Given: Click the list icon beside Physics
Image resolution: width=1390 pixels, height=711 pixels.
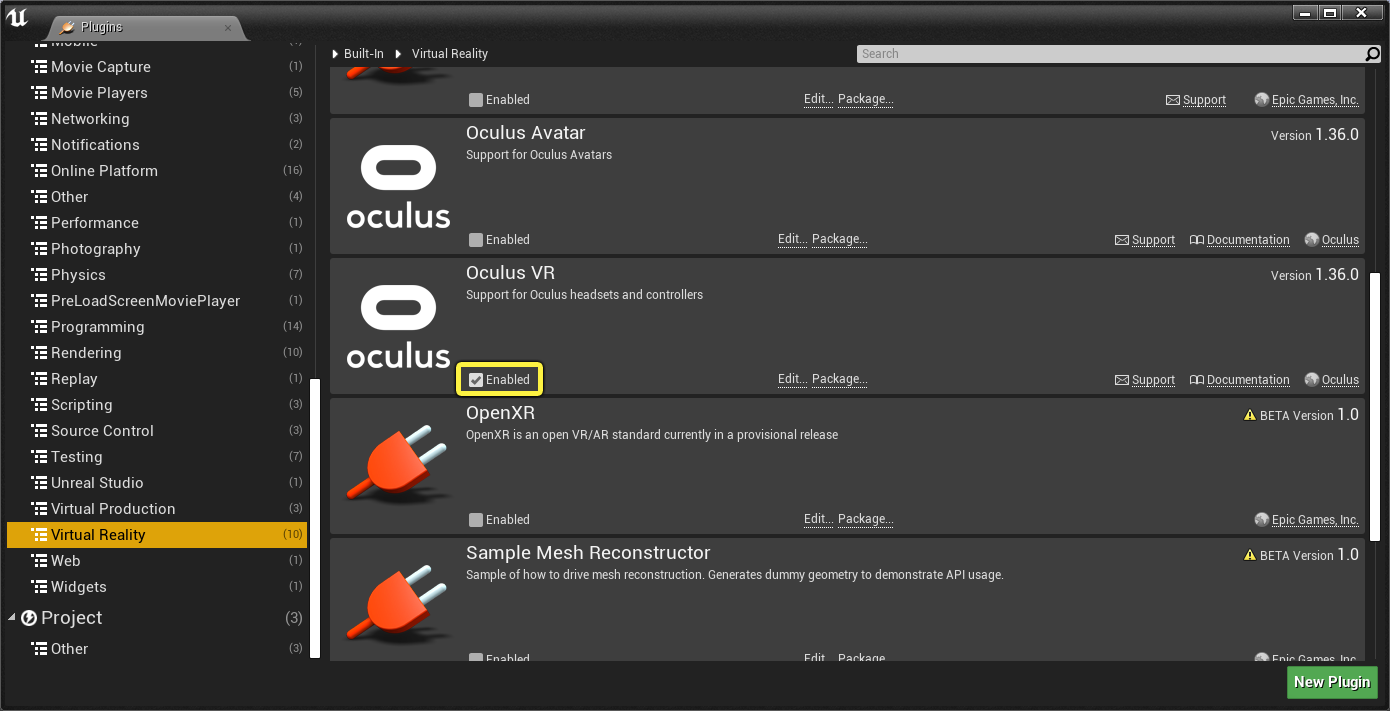Looking at the screenshot, I should (39, 275).
